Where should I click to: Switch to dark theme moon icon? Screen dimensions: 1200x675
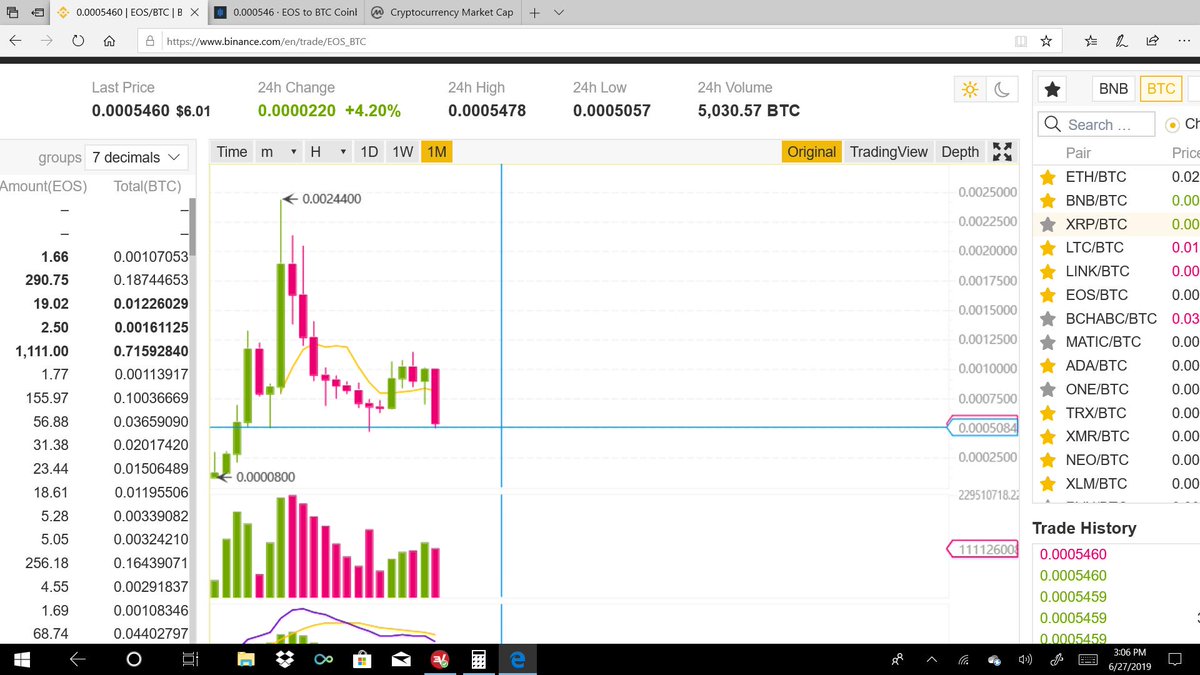point(1000,89)
